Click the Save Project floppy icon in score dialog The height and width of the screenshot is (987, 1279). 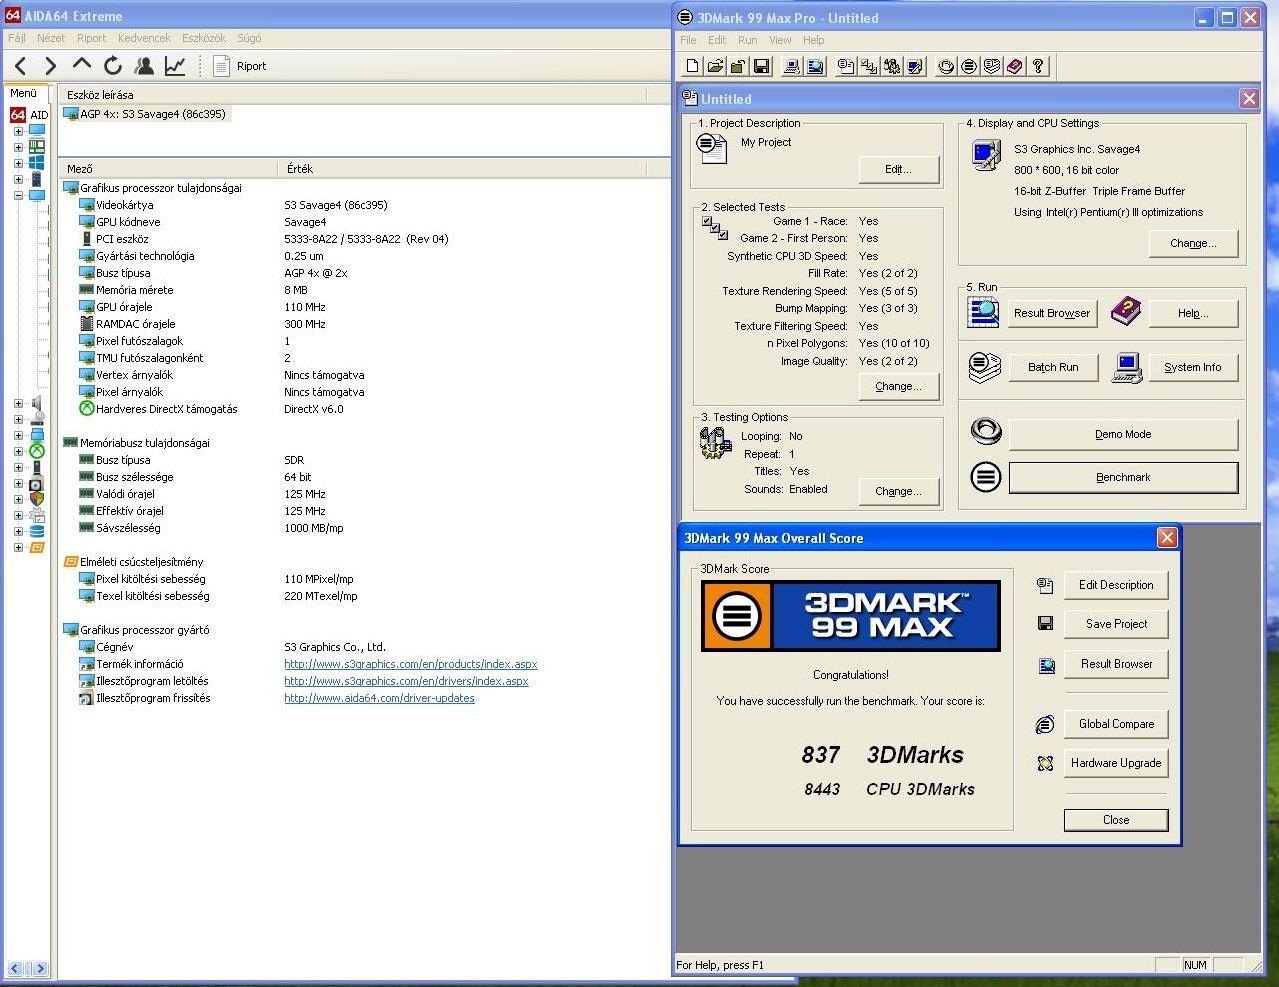[x=1045, y=624]
